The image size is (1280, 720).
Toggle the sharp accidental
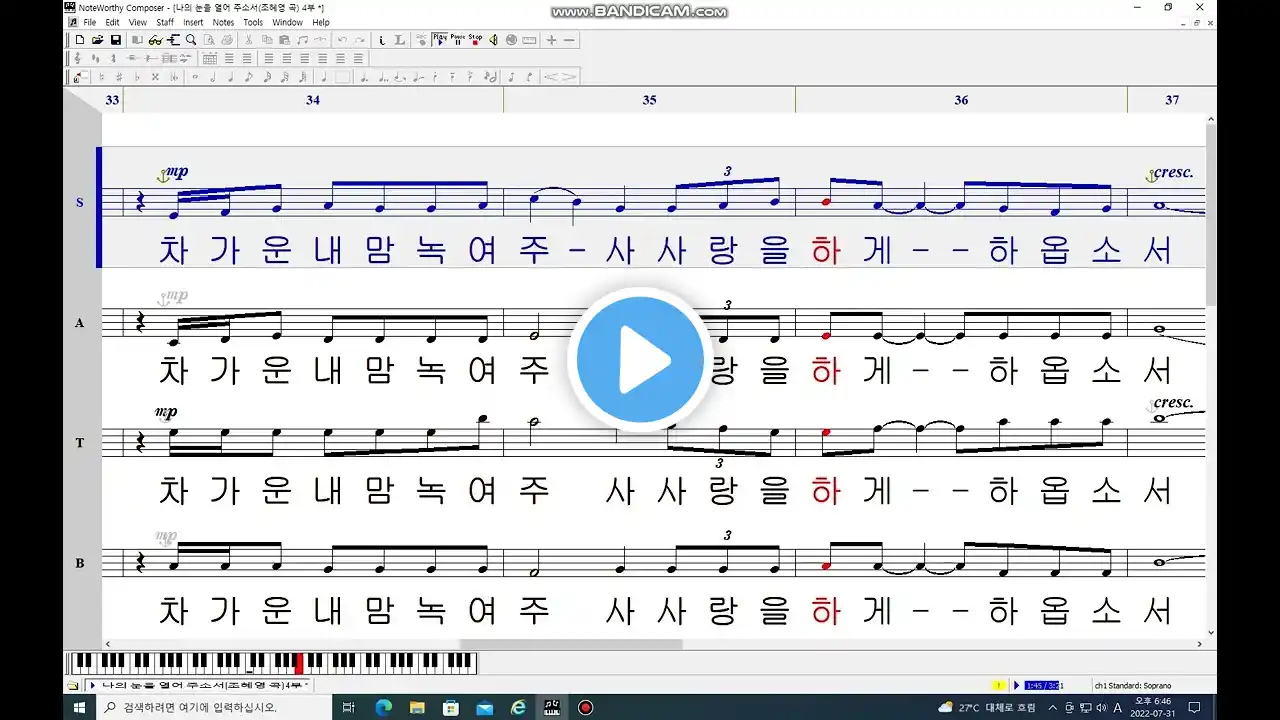point(119,77)
